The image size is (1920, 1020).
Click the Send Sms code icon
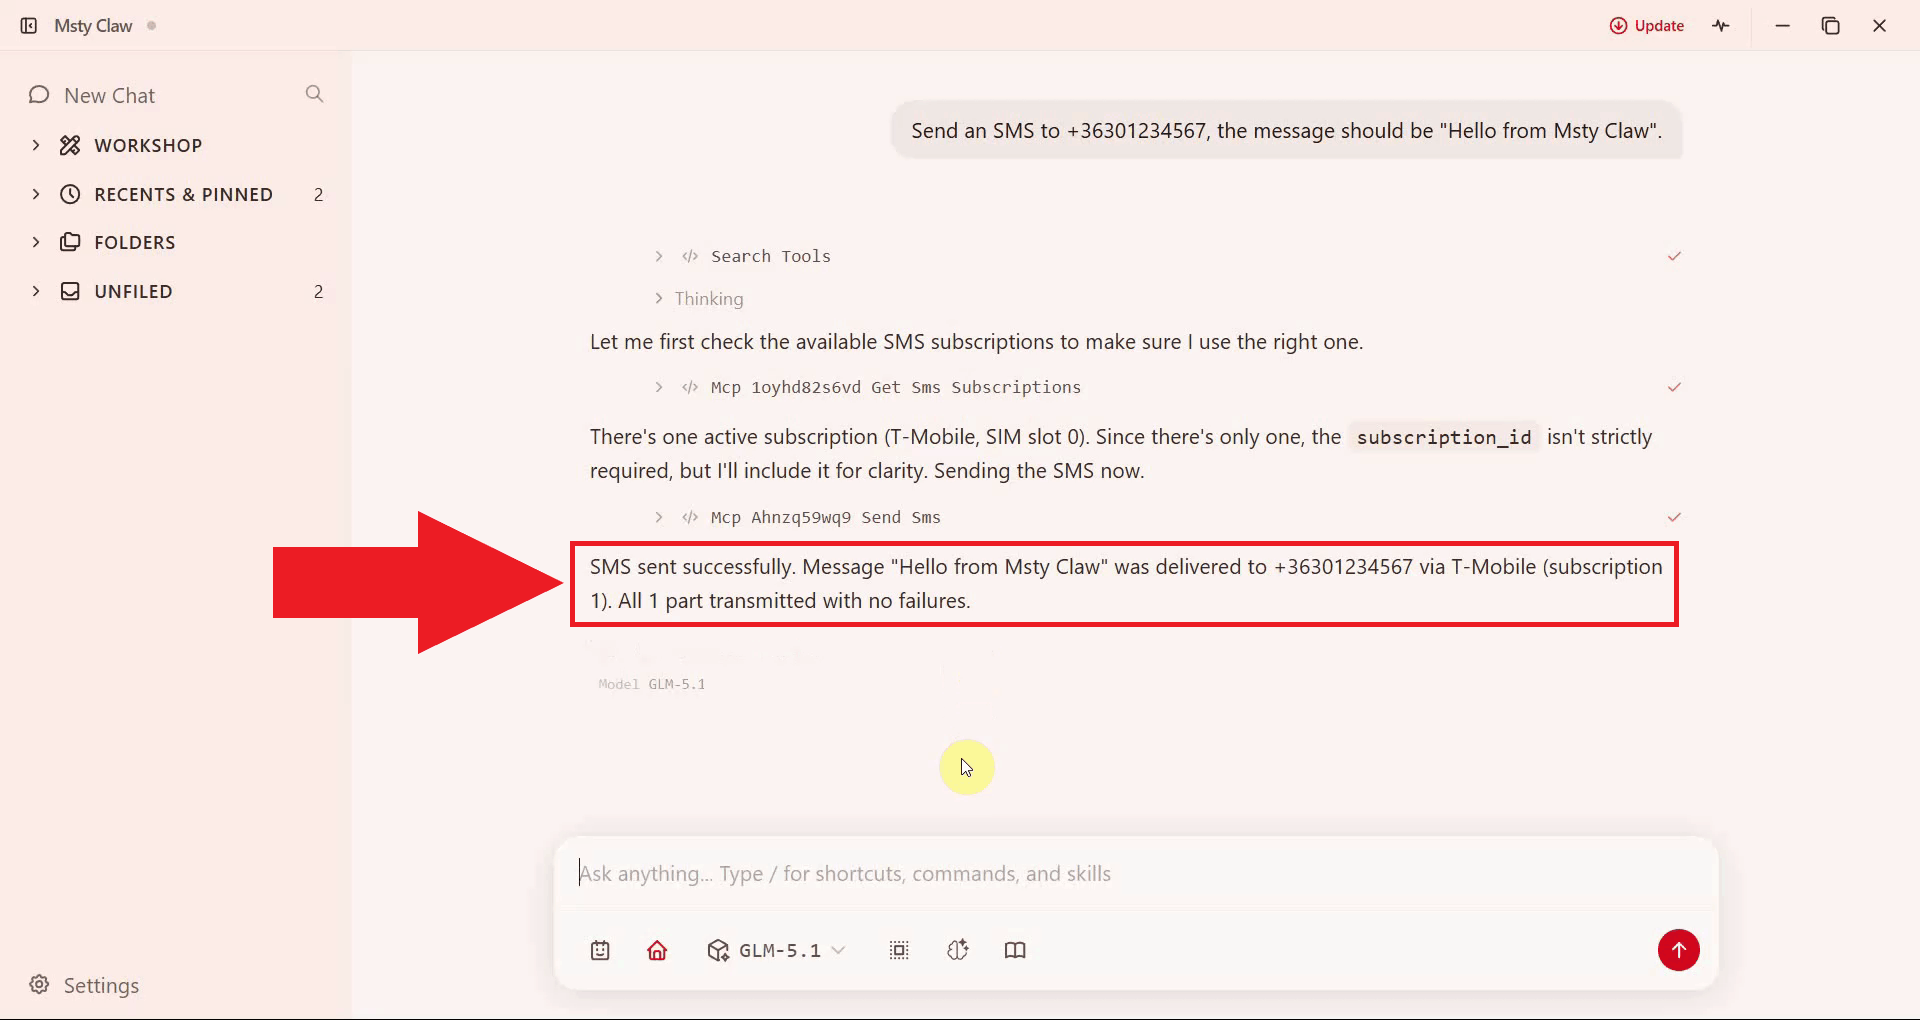[690, 517]
